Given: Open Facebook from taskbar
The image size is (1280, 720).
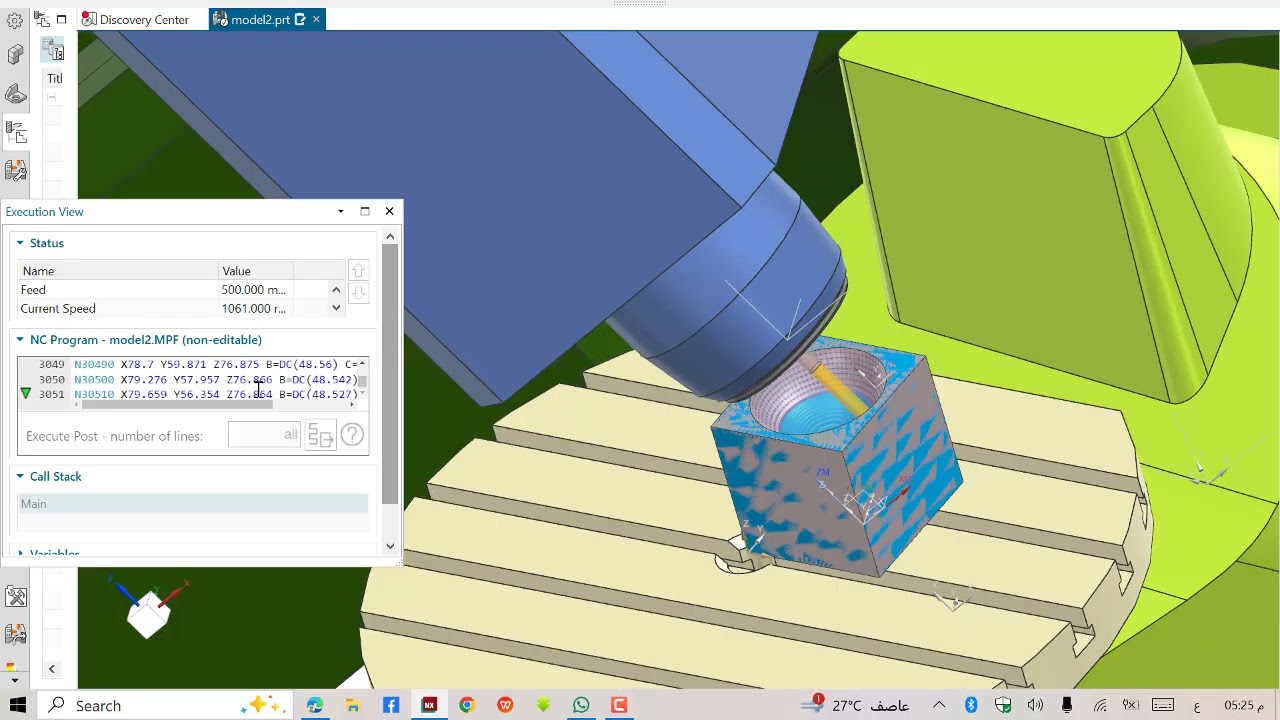Looking at the screenshot, I should [391, 705].
